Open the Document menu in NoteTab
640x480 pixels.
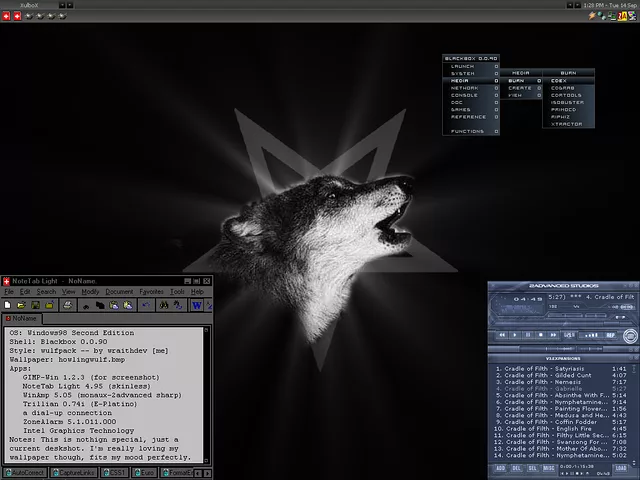[119, 291]
